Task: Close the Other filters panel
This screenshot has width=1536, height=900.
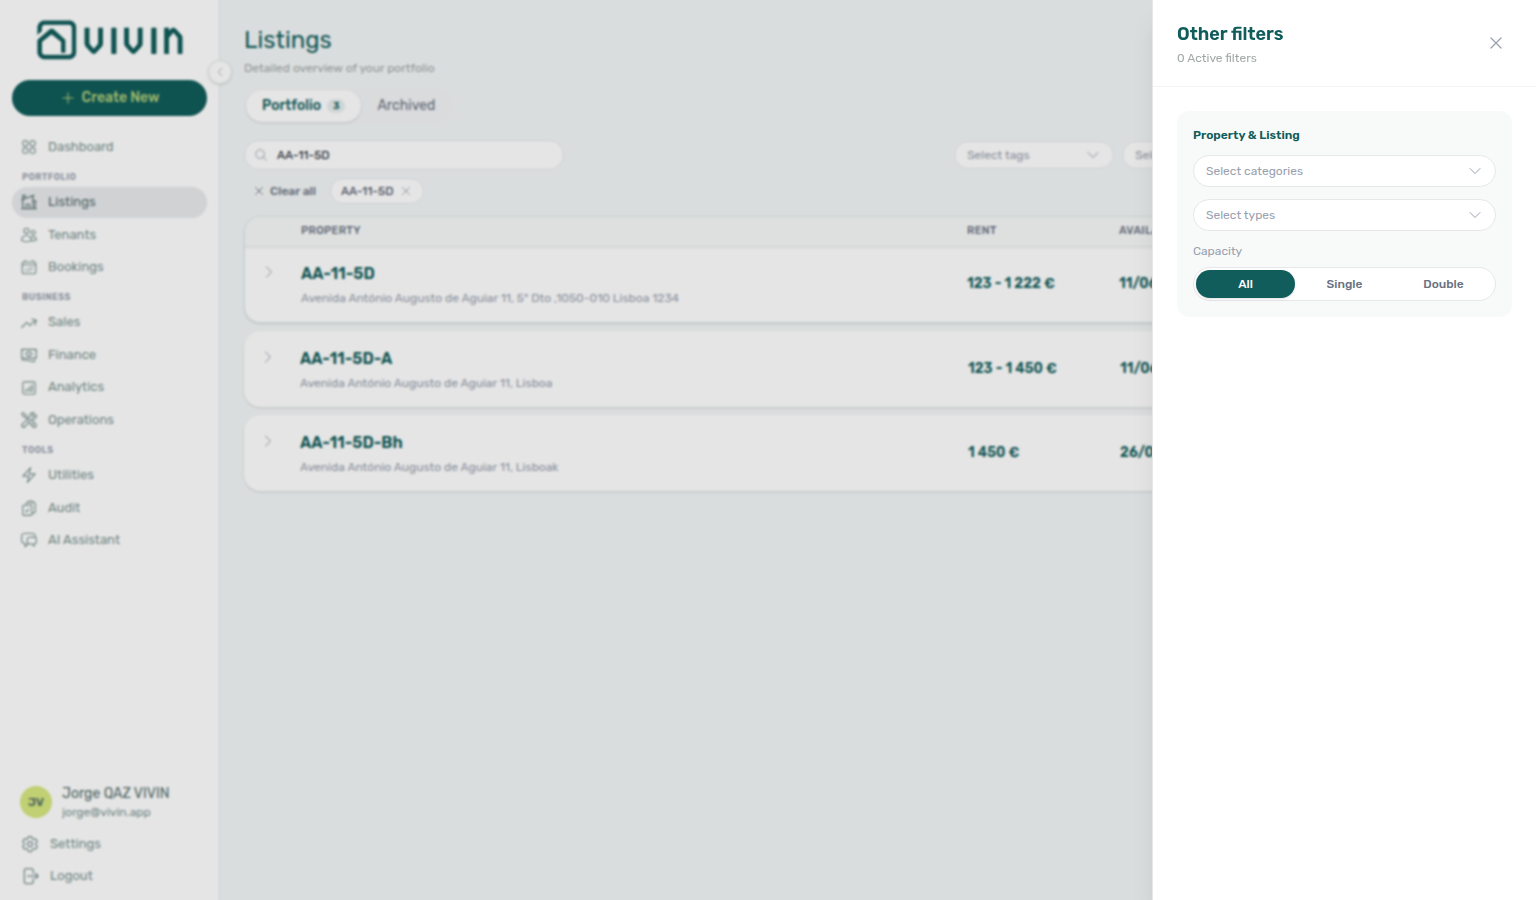Action: (x=1496, y=43)
